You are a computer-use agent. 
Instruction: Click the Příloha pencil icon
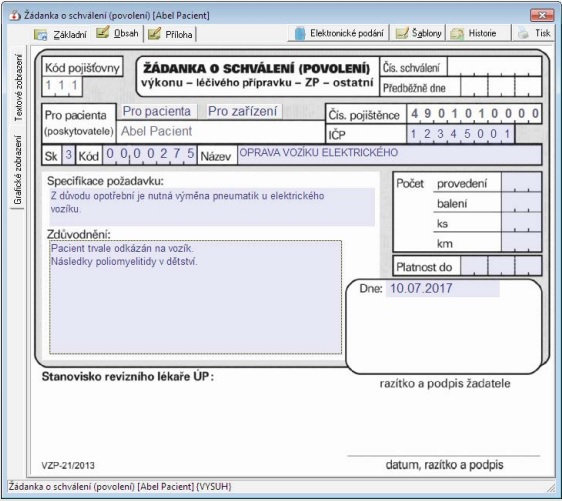pos(154,34)
